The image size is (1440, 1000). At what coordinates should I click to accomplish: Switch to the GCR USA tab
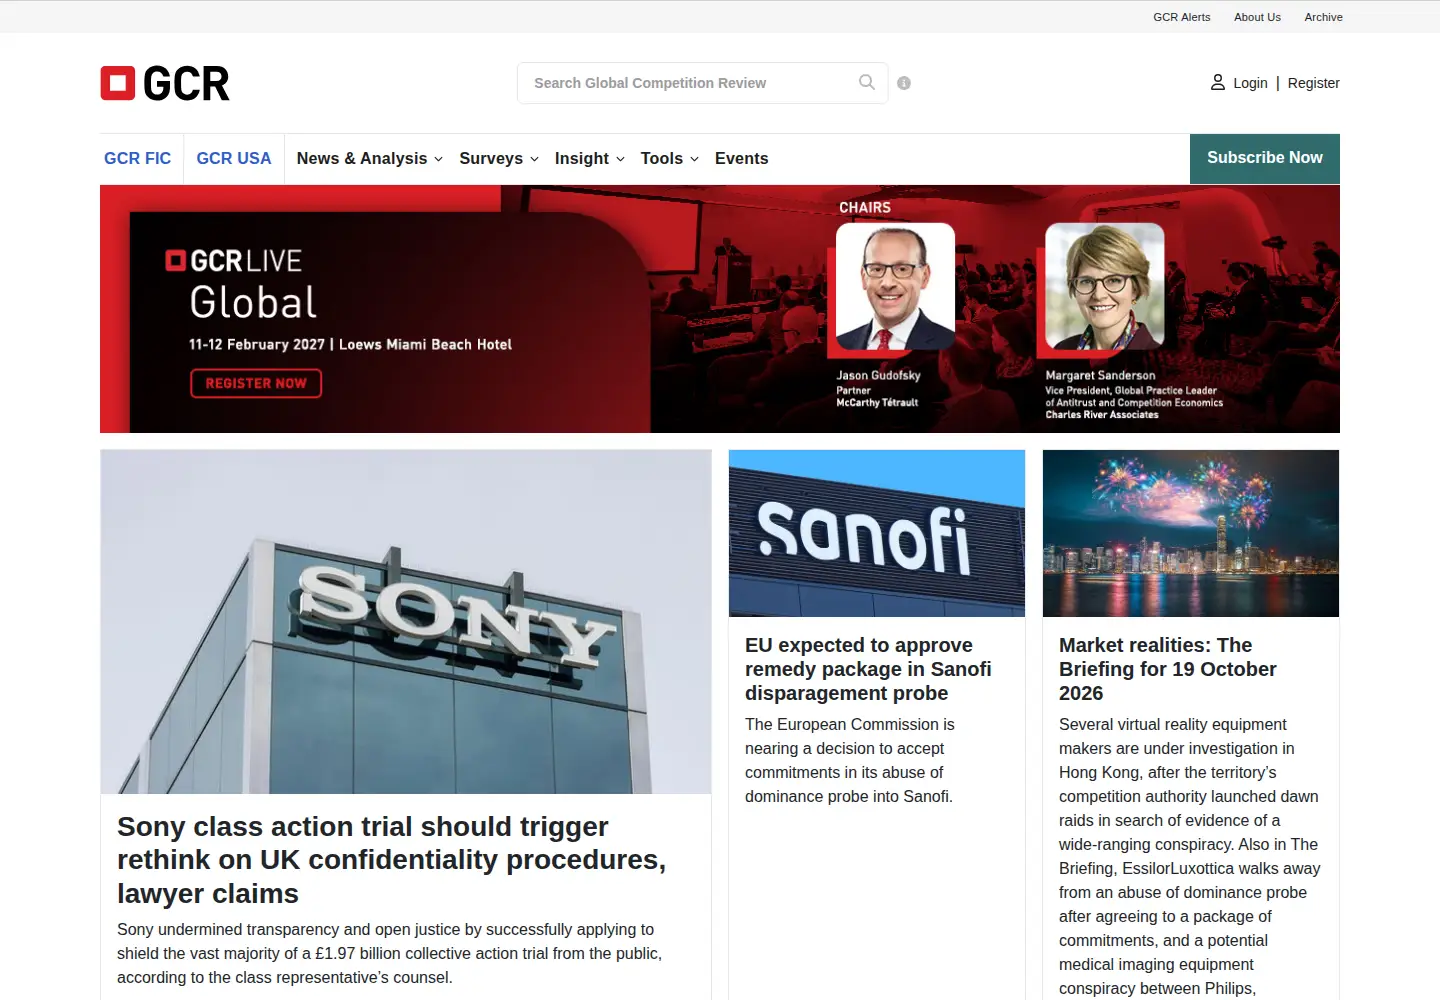tap(234, 158)
